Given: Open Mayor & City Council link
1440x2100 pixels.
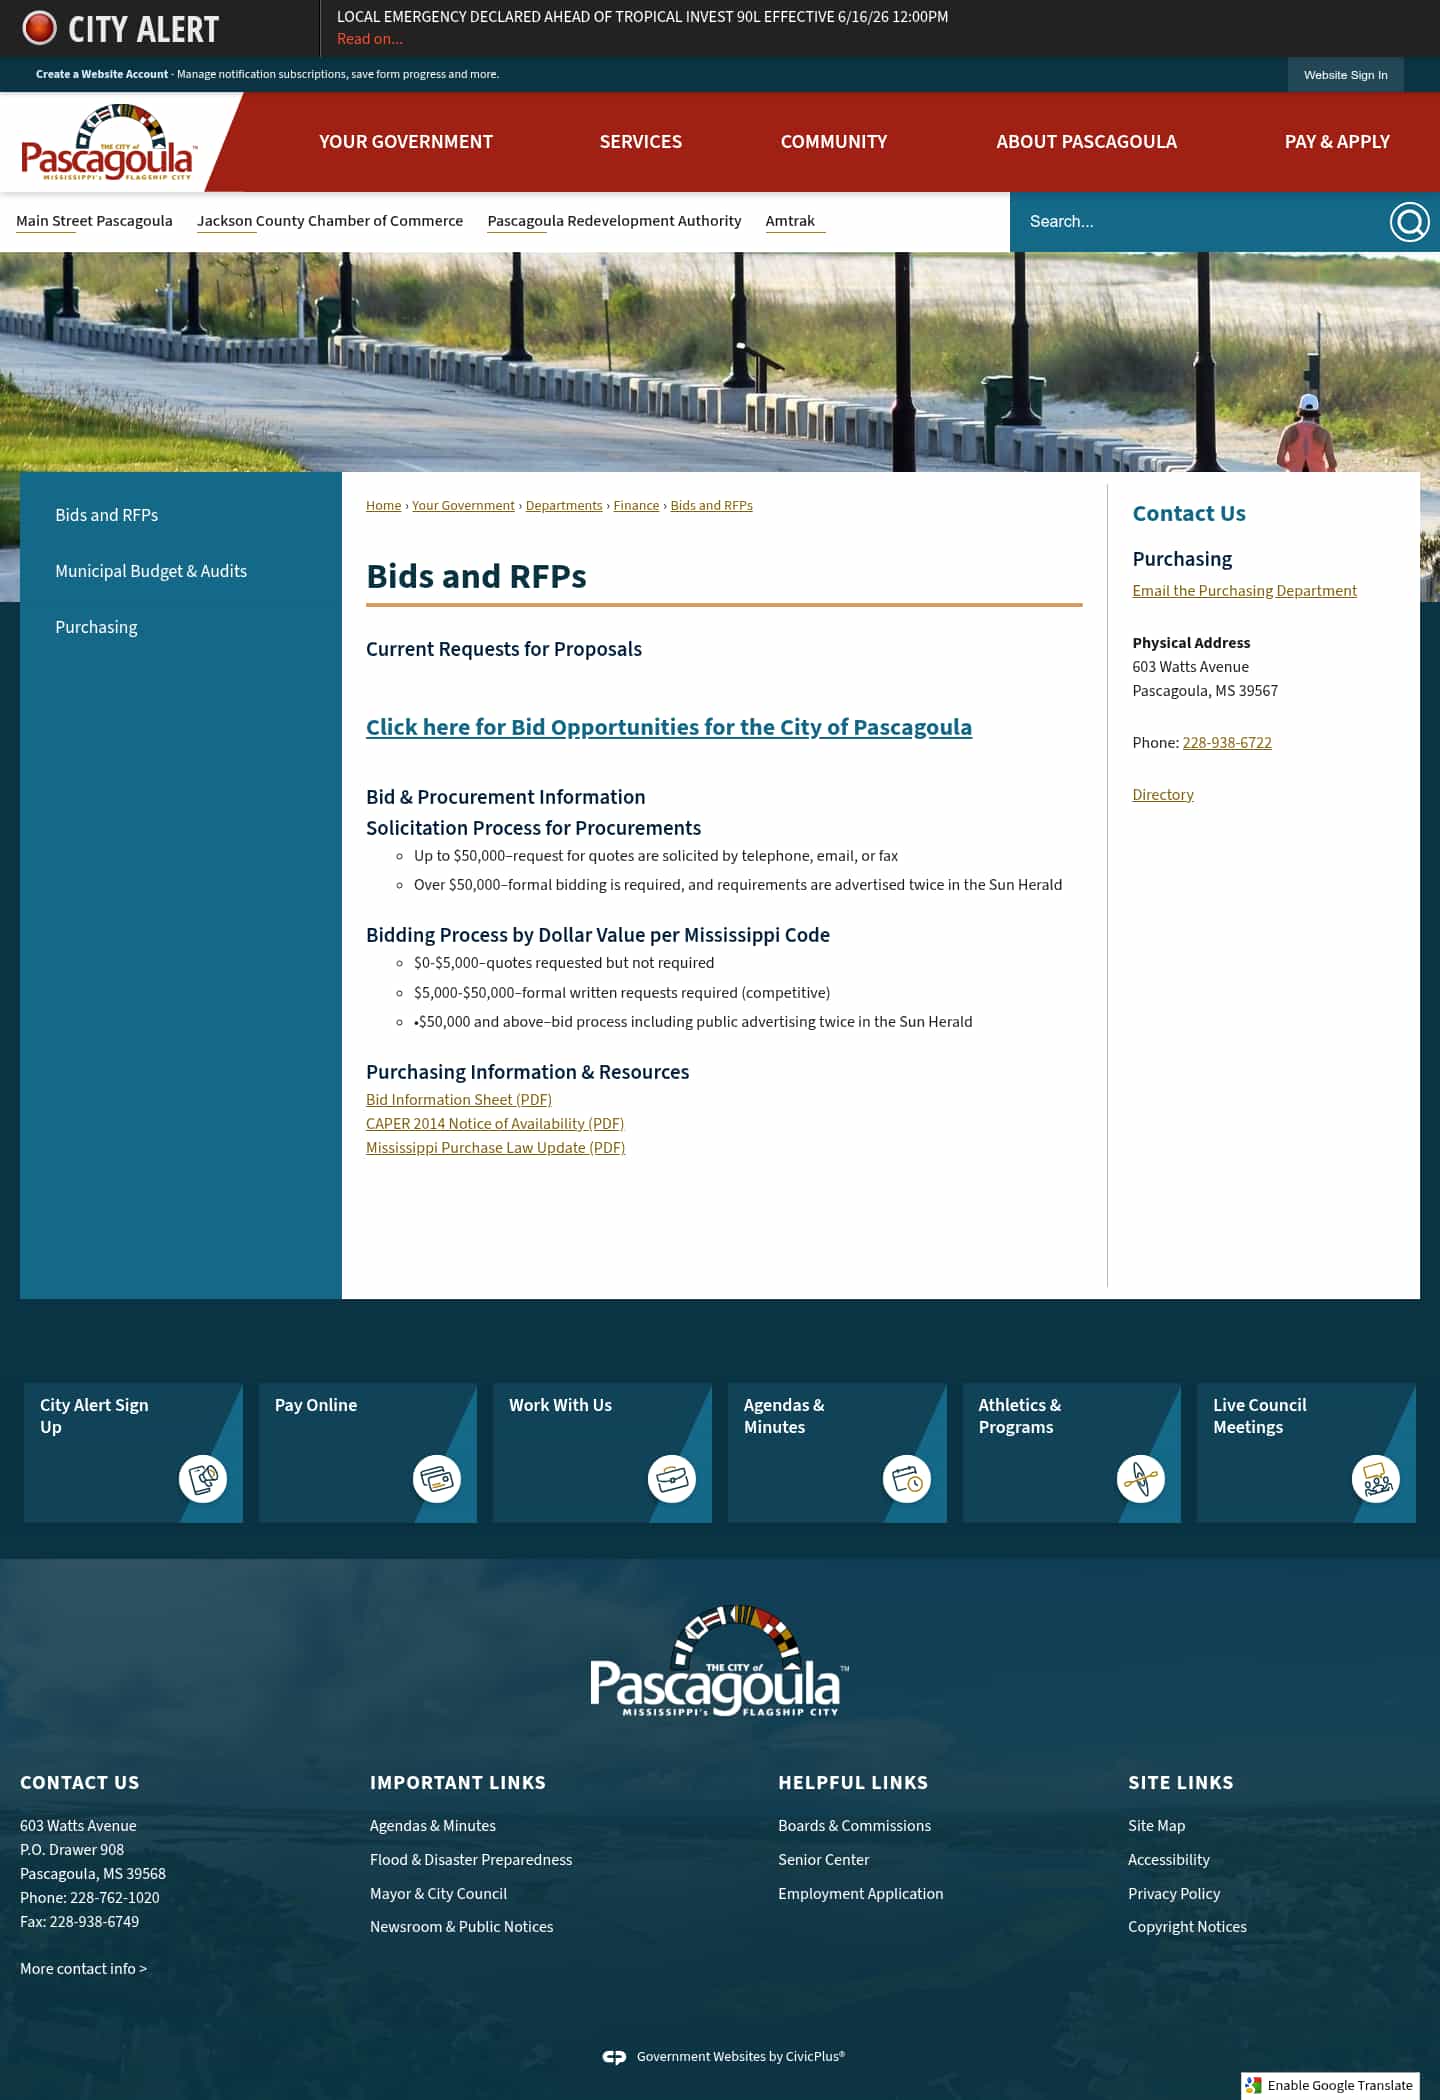Looking at the screenshot, I should tap(438, 1894).
